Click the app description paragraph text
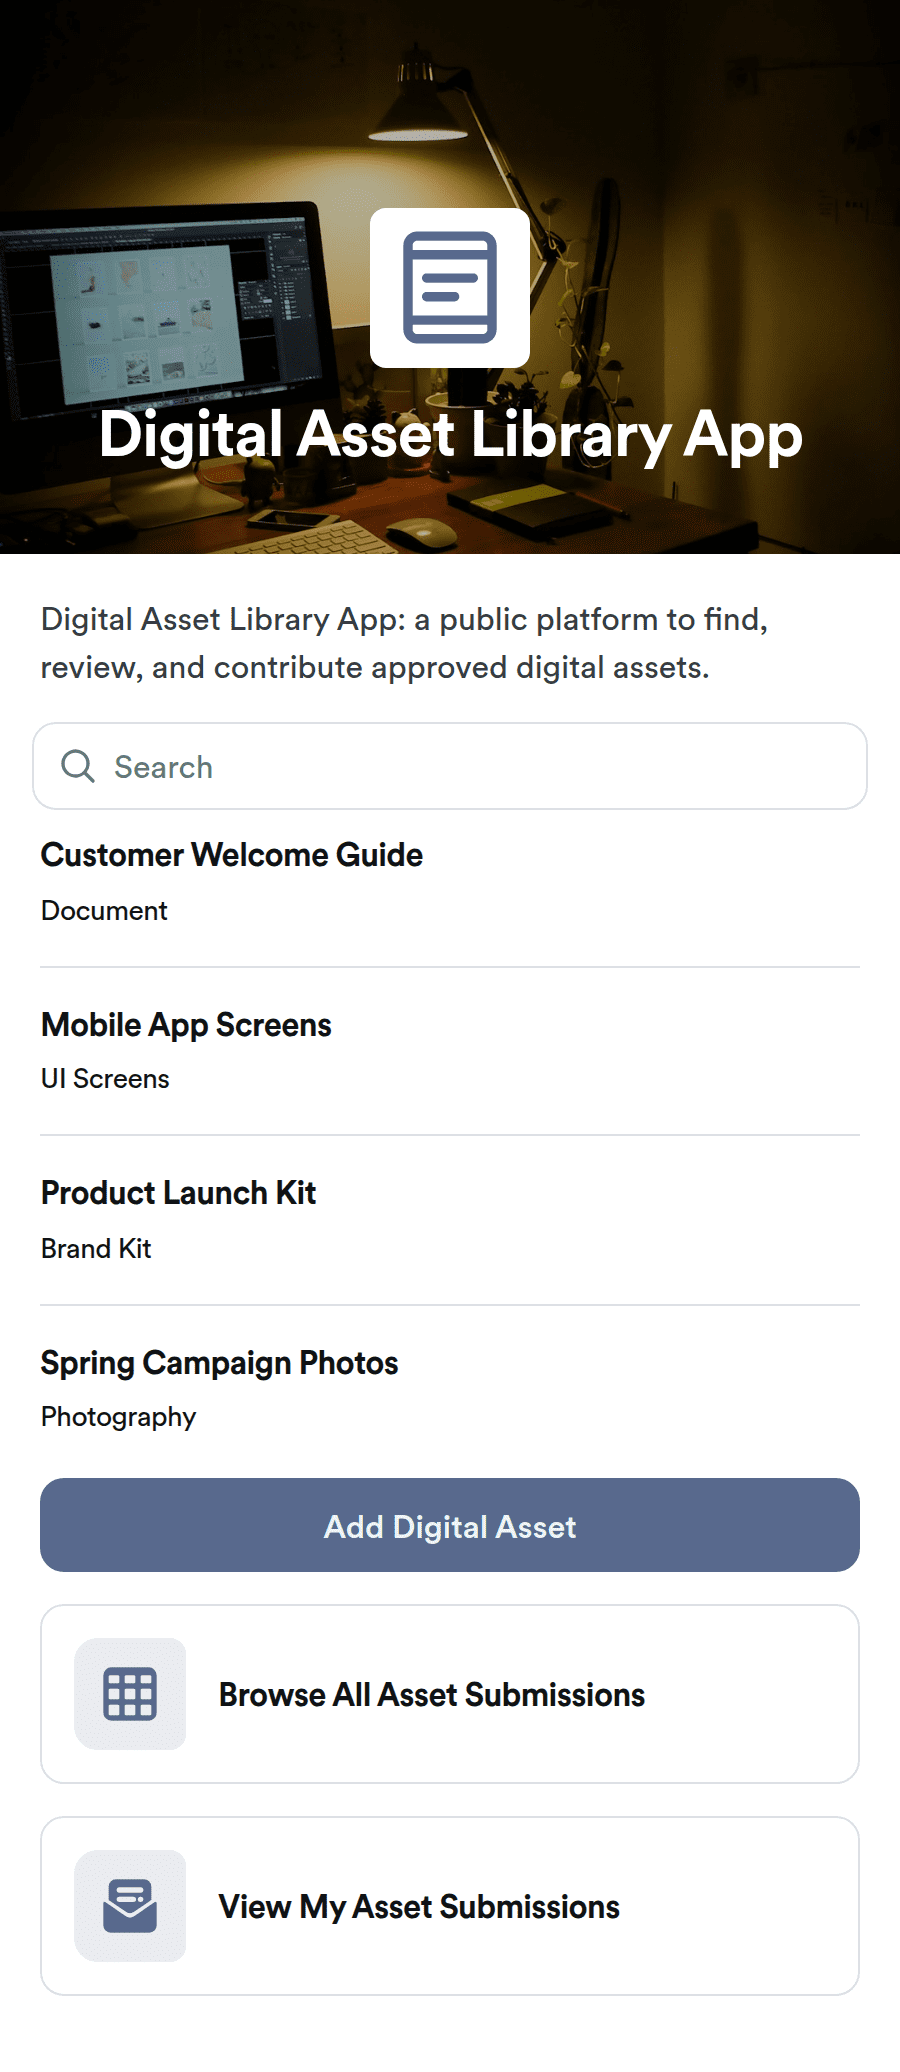Viewport: 900px width, 2072px height. [404, 643]
